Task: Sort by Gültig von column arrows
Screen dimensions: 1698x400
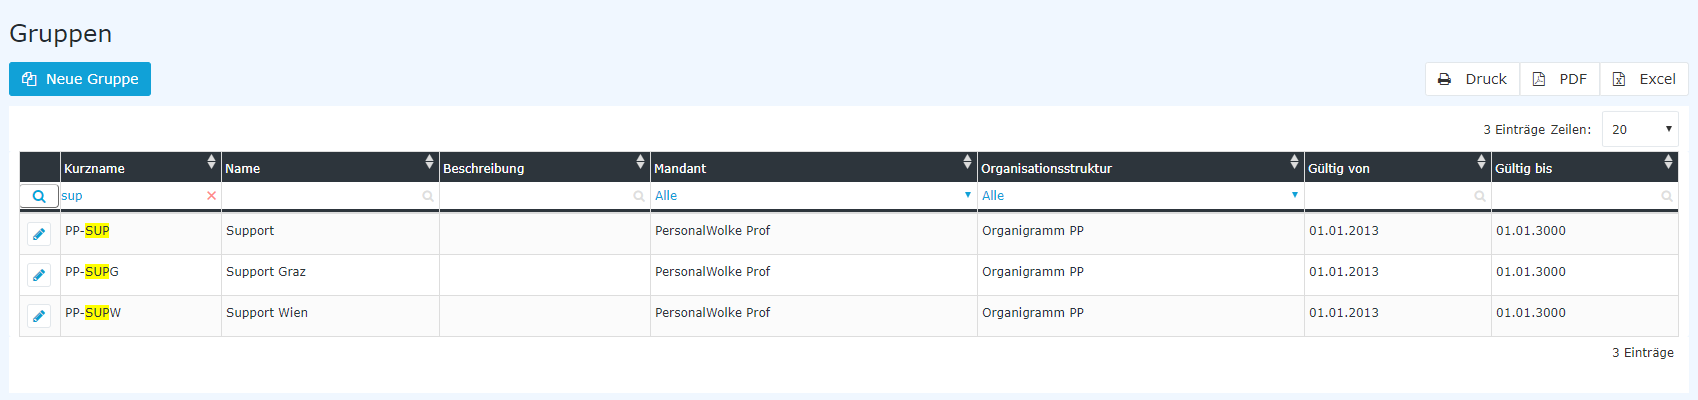Action: coord(1481,162)
